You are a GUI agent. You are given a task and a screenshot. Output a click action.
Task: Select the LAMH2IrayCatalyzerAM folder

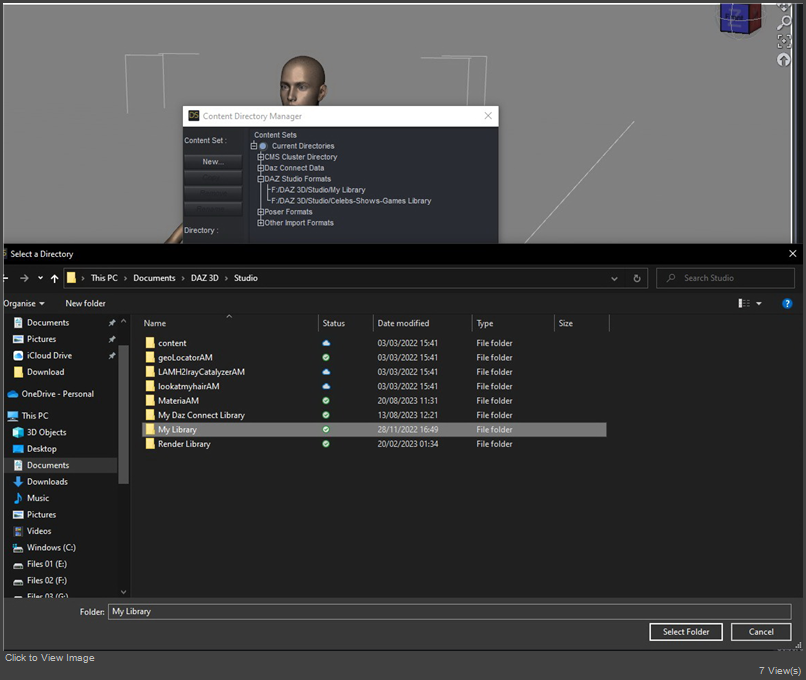pos(374,372)
